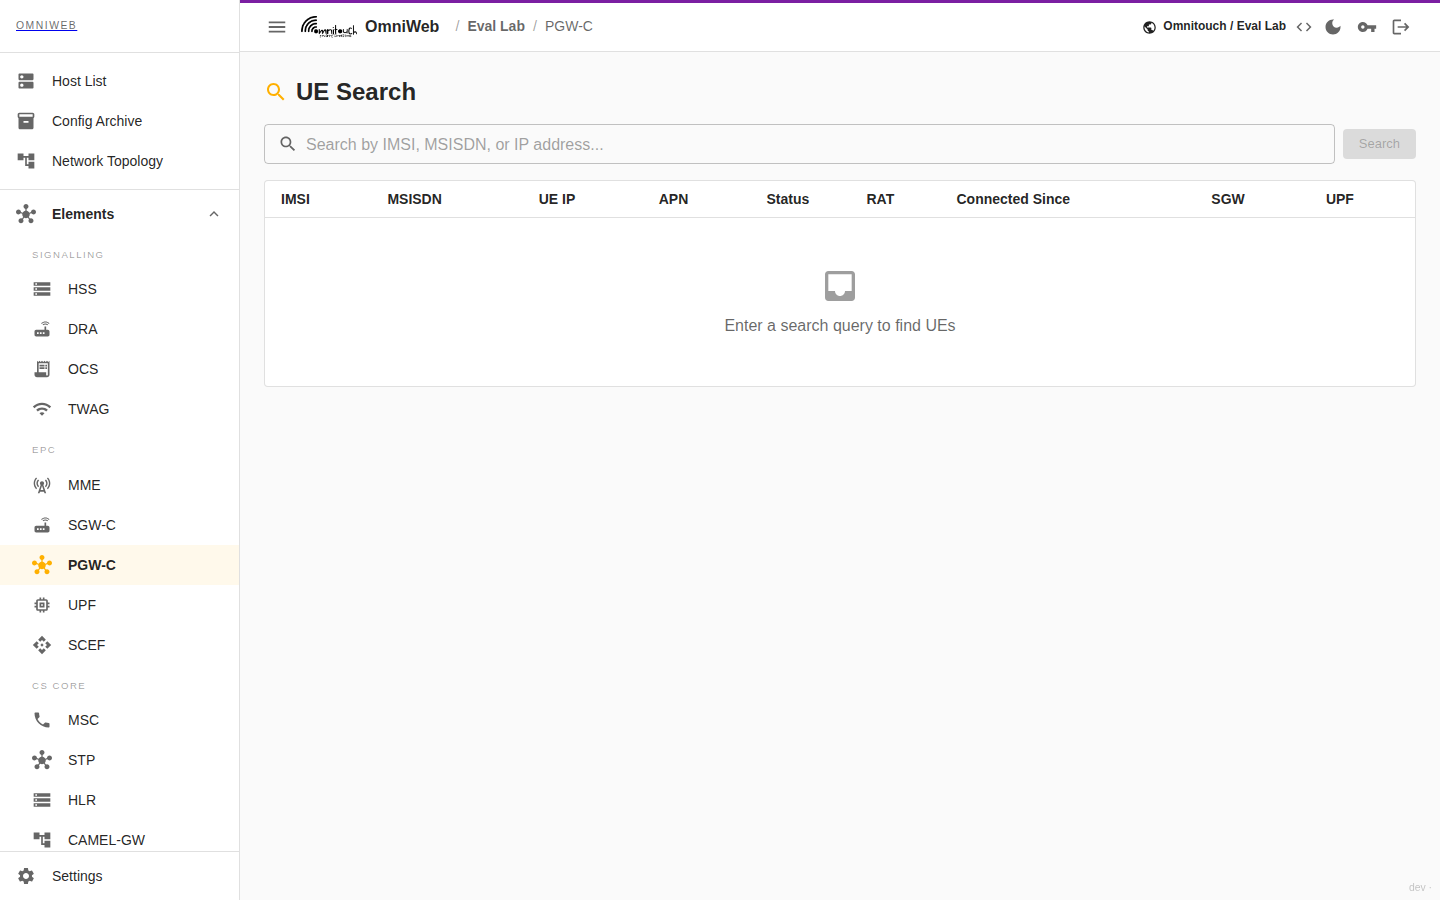Click the OMNIWEB link at top left
This screenshot has width=1440, height=900.
(46, 25)
